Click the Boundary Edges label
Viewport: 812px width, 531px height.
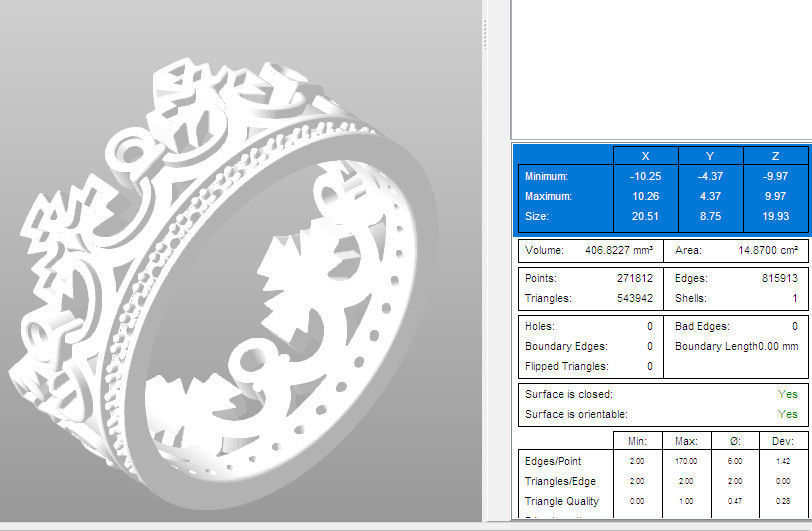point(566,346)
